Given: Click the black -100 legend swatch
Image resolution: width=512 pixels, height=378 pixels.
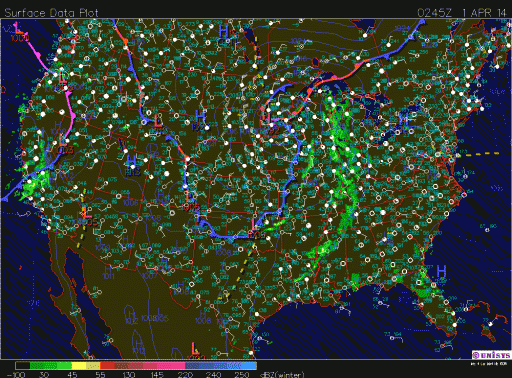Looking at the screenshot, I should [x=23, y=366].
